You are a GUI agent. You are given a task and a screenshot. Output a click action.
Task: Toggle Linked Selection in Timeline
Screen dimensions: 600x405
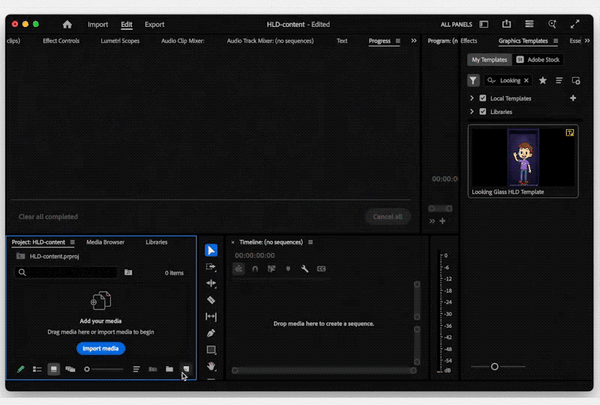[x=271, y=269]
